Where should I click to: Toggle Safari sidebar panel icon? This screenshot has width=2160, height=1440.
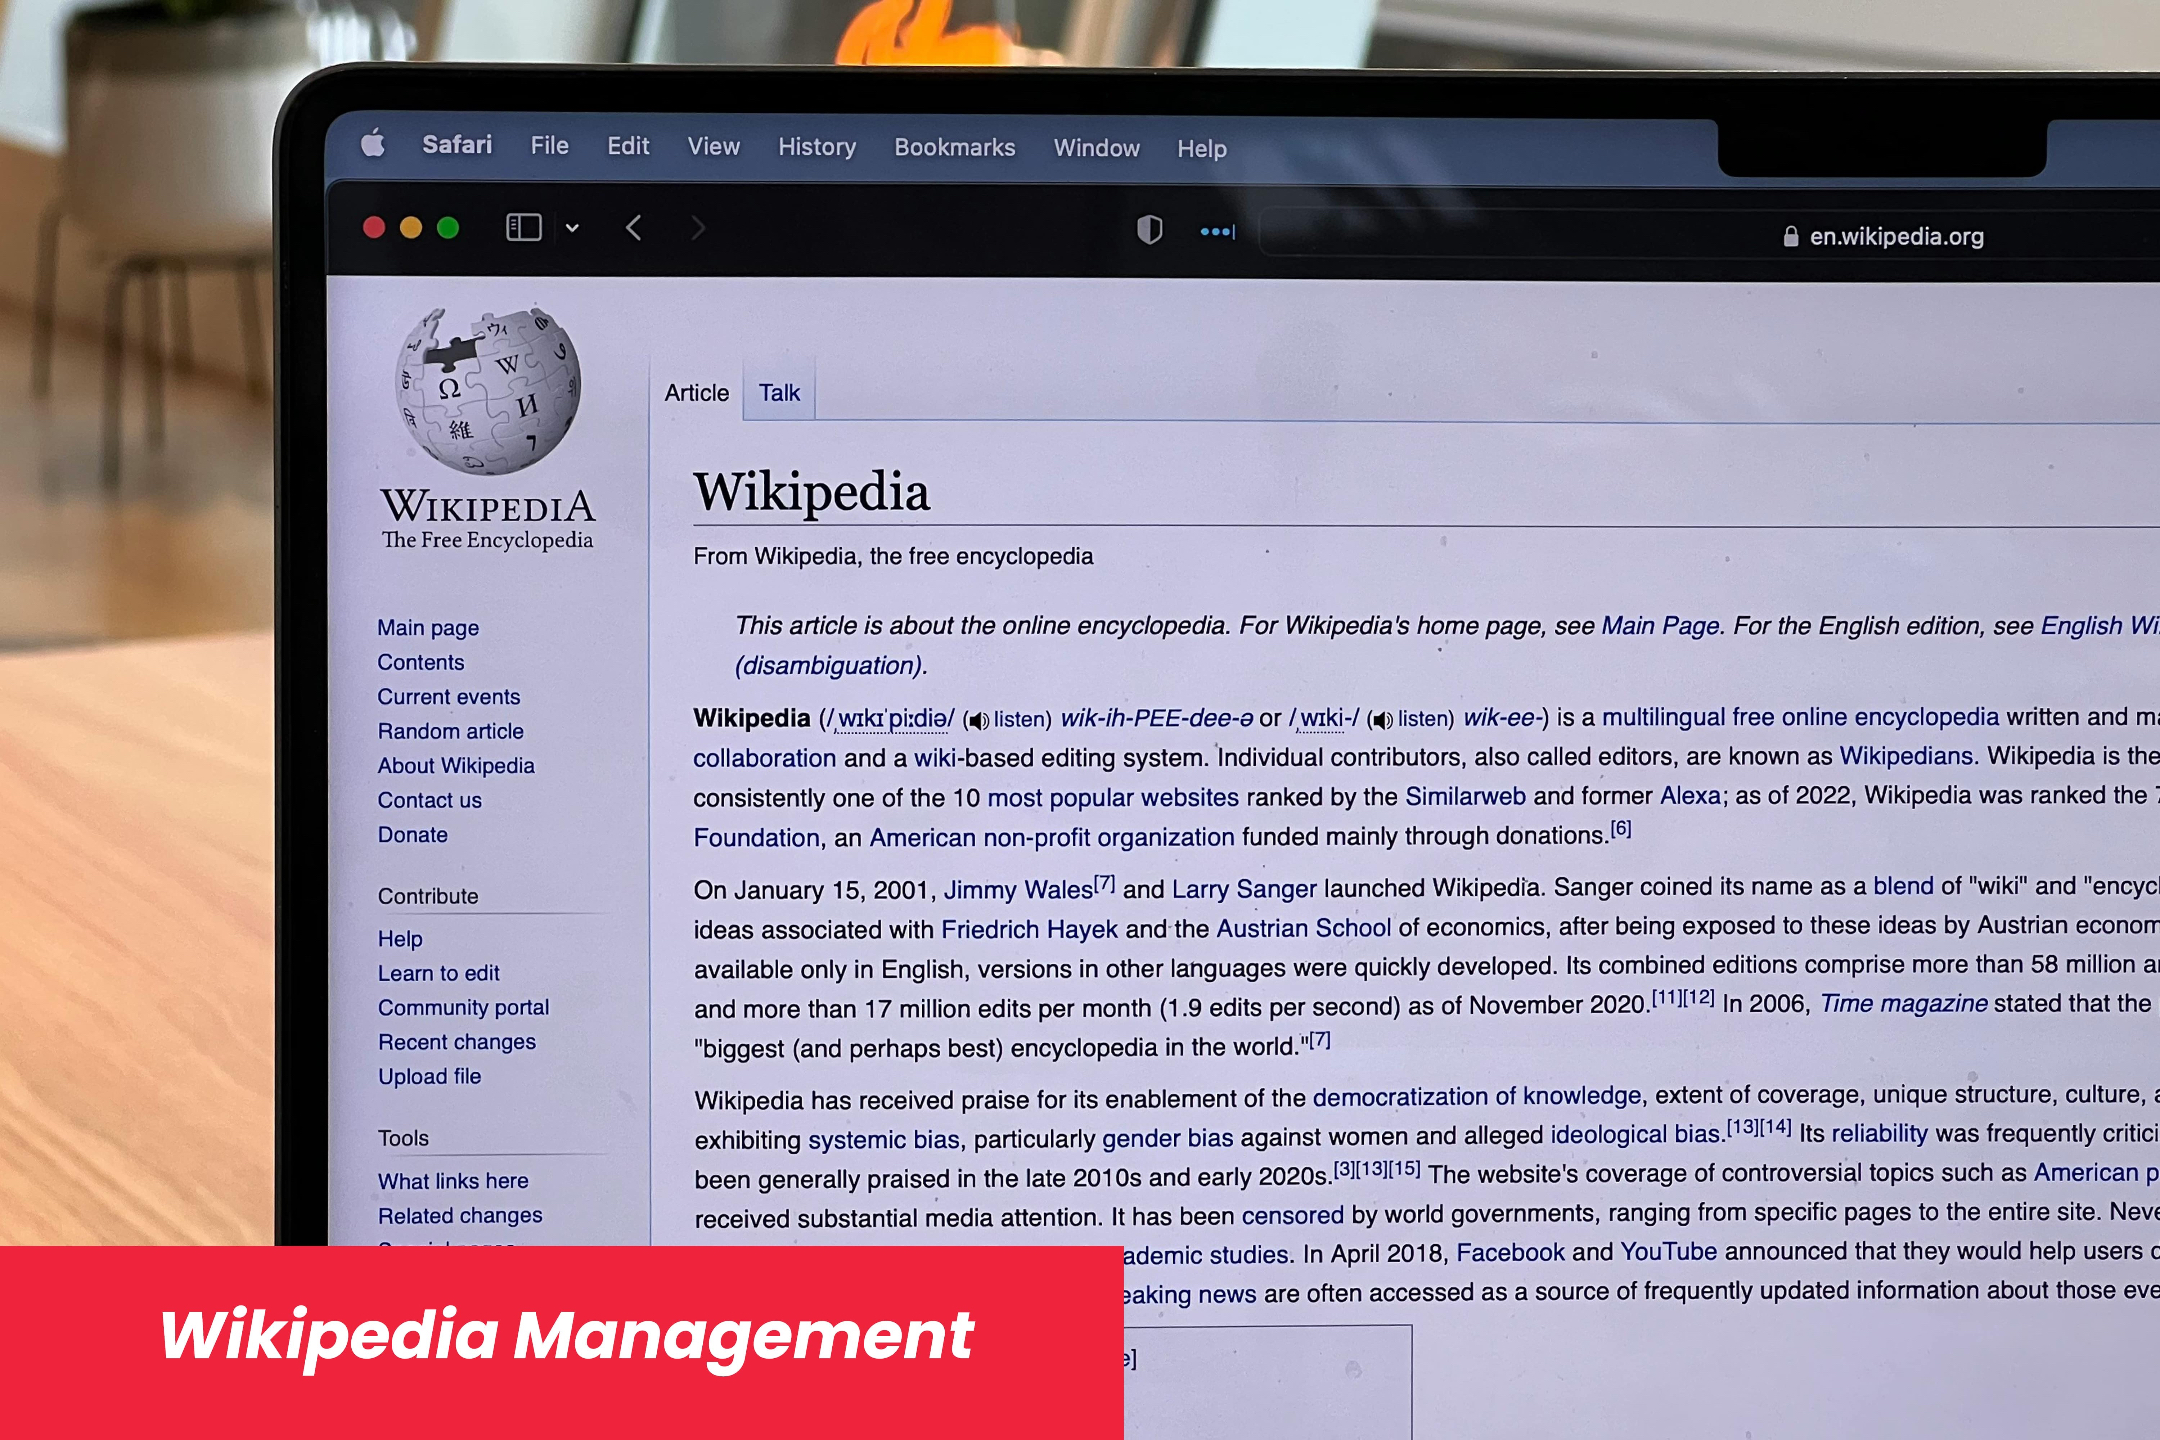tap(523, 228)
